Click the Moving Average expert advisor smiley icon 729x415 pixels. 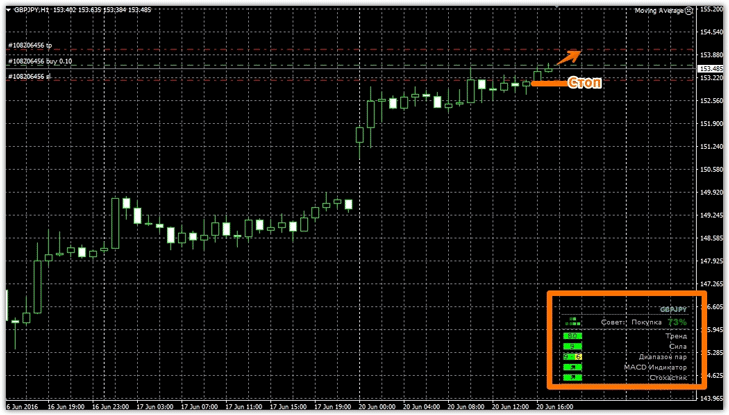coord(690,11)
